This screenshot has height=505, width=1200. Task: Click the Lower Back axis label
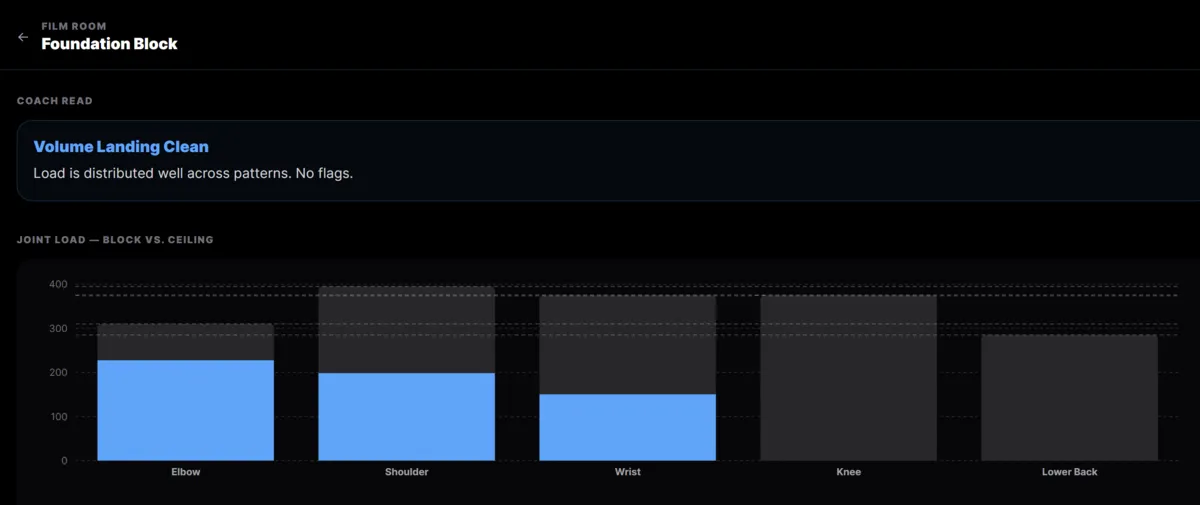point(1070,472)
